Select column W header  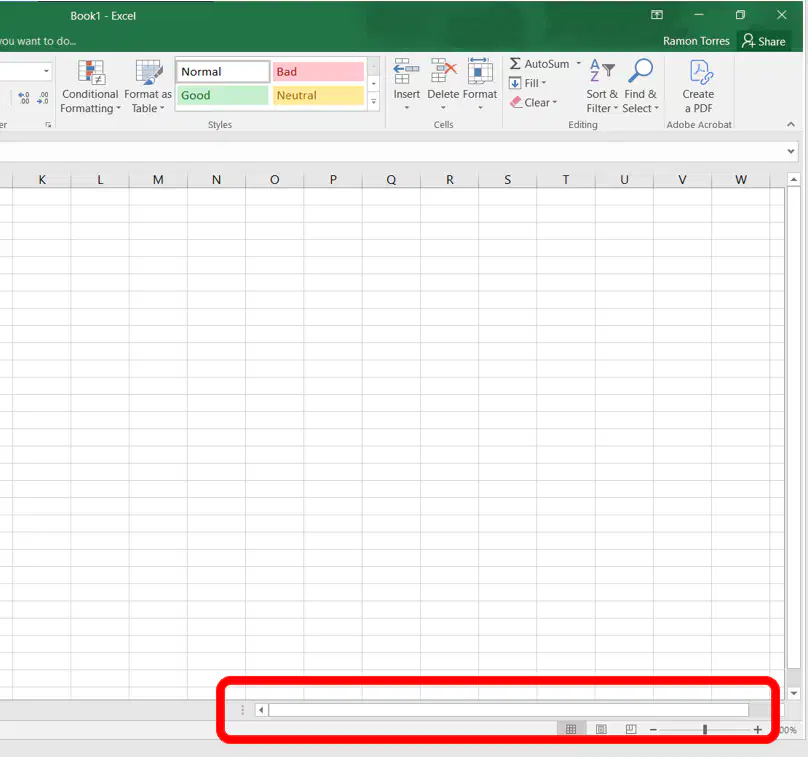(740, 179)
